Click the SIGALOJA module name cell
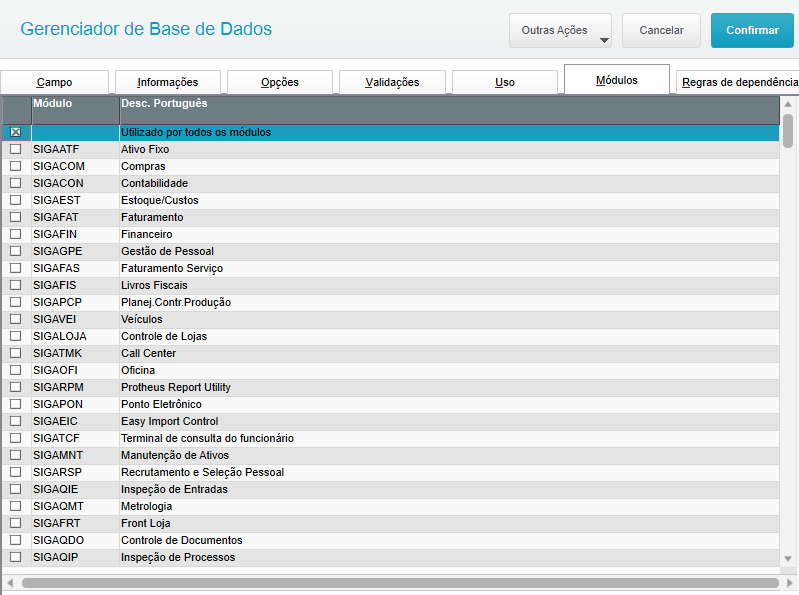 [x=75, y=336]
